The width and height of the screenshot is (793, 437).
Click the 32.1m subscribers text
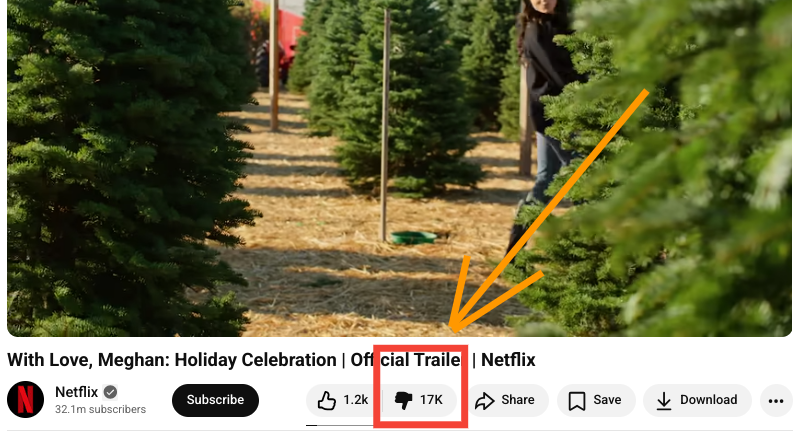(100, 409)
